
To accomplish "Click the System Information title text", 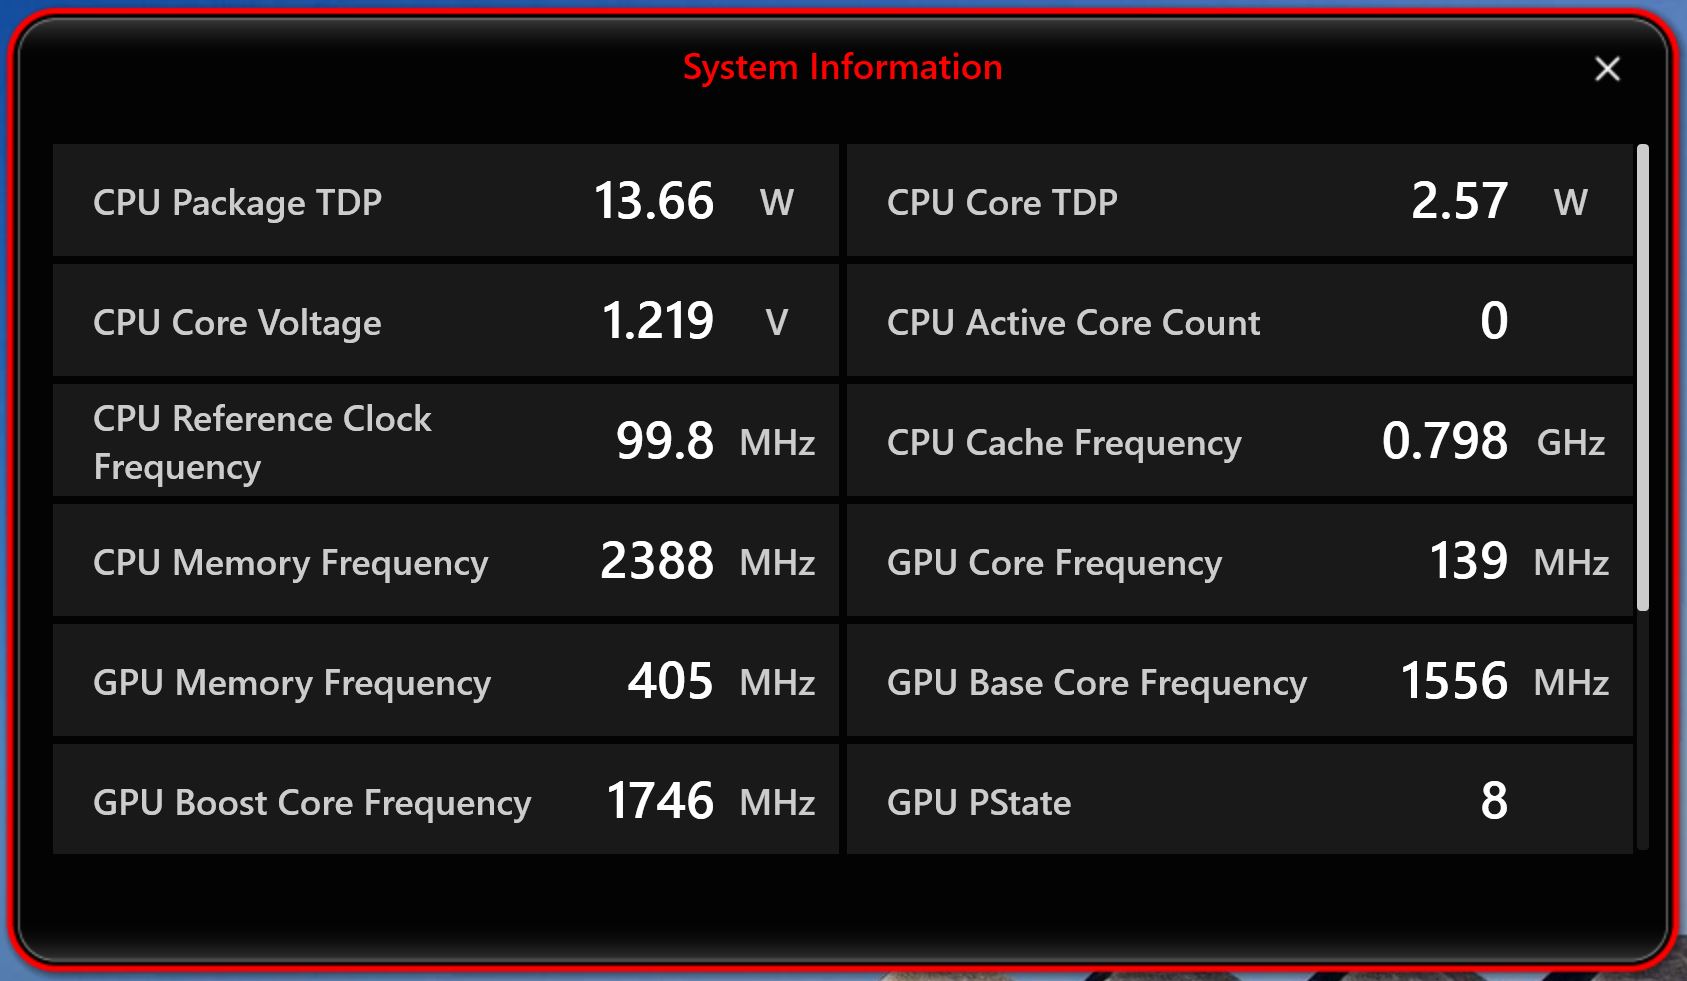I will point(842,67).
